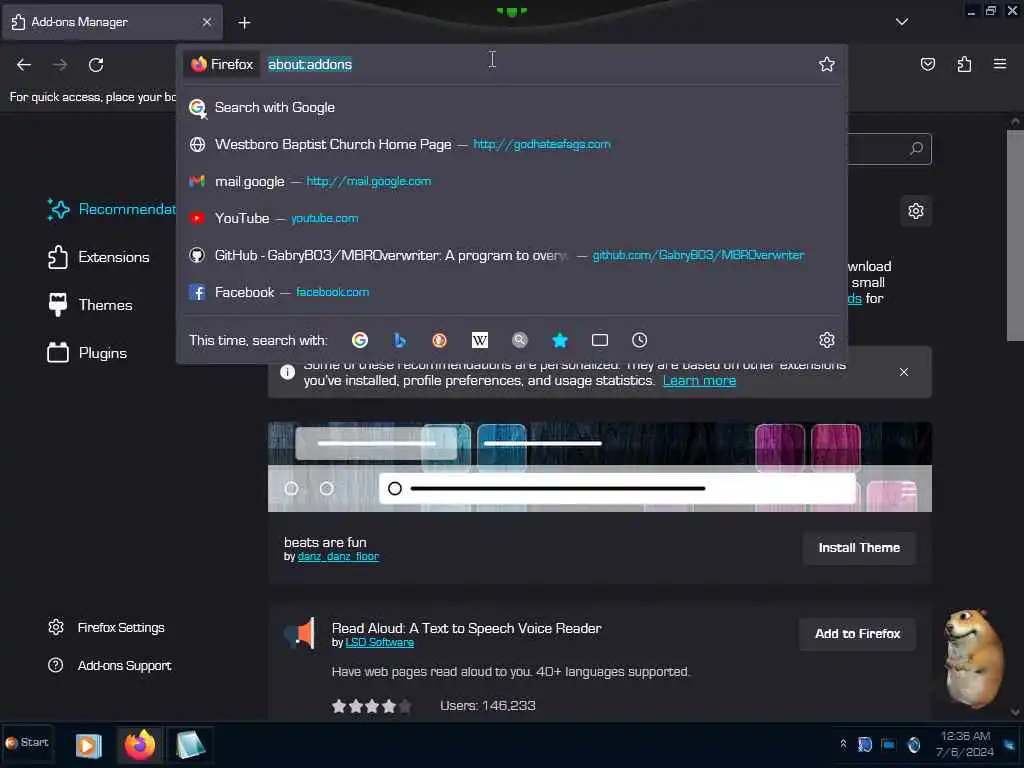This screenshot has width=1024, height=768.
Task: Open the Pocket save icon
Action: [x=927, y=64]
